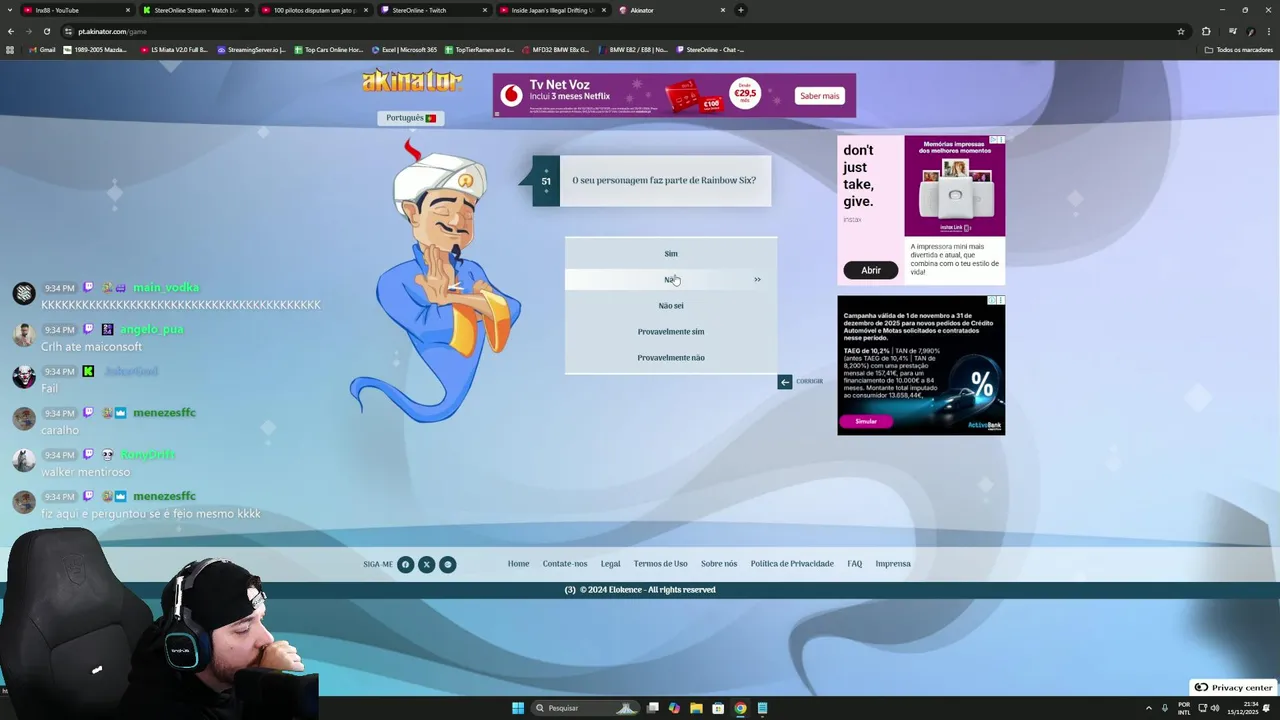The width and height of the screenshot is (1280, 720).
Task: Bookmark this page with the star icon
Action: 1181,31
